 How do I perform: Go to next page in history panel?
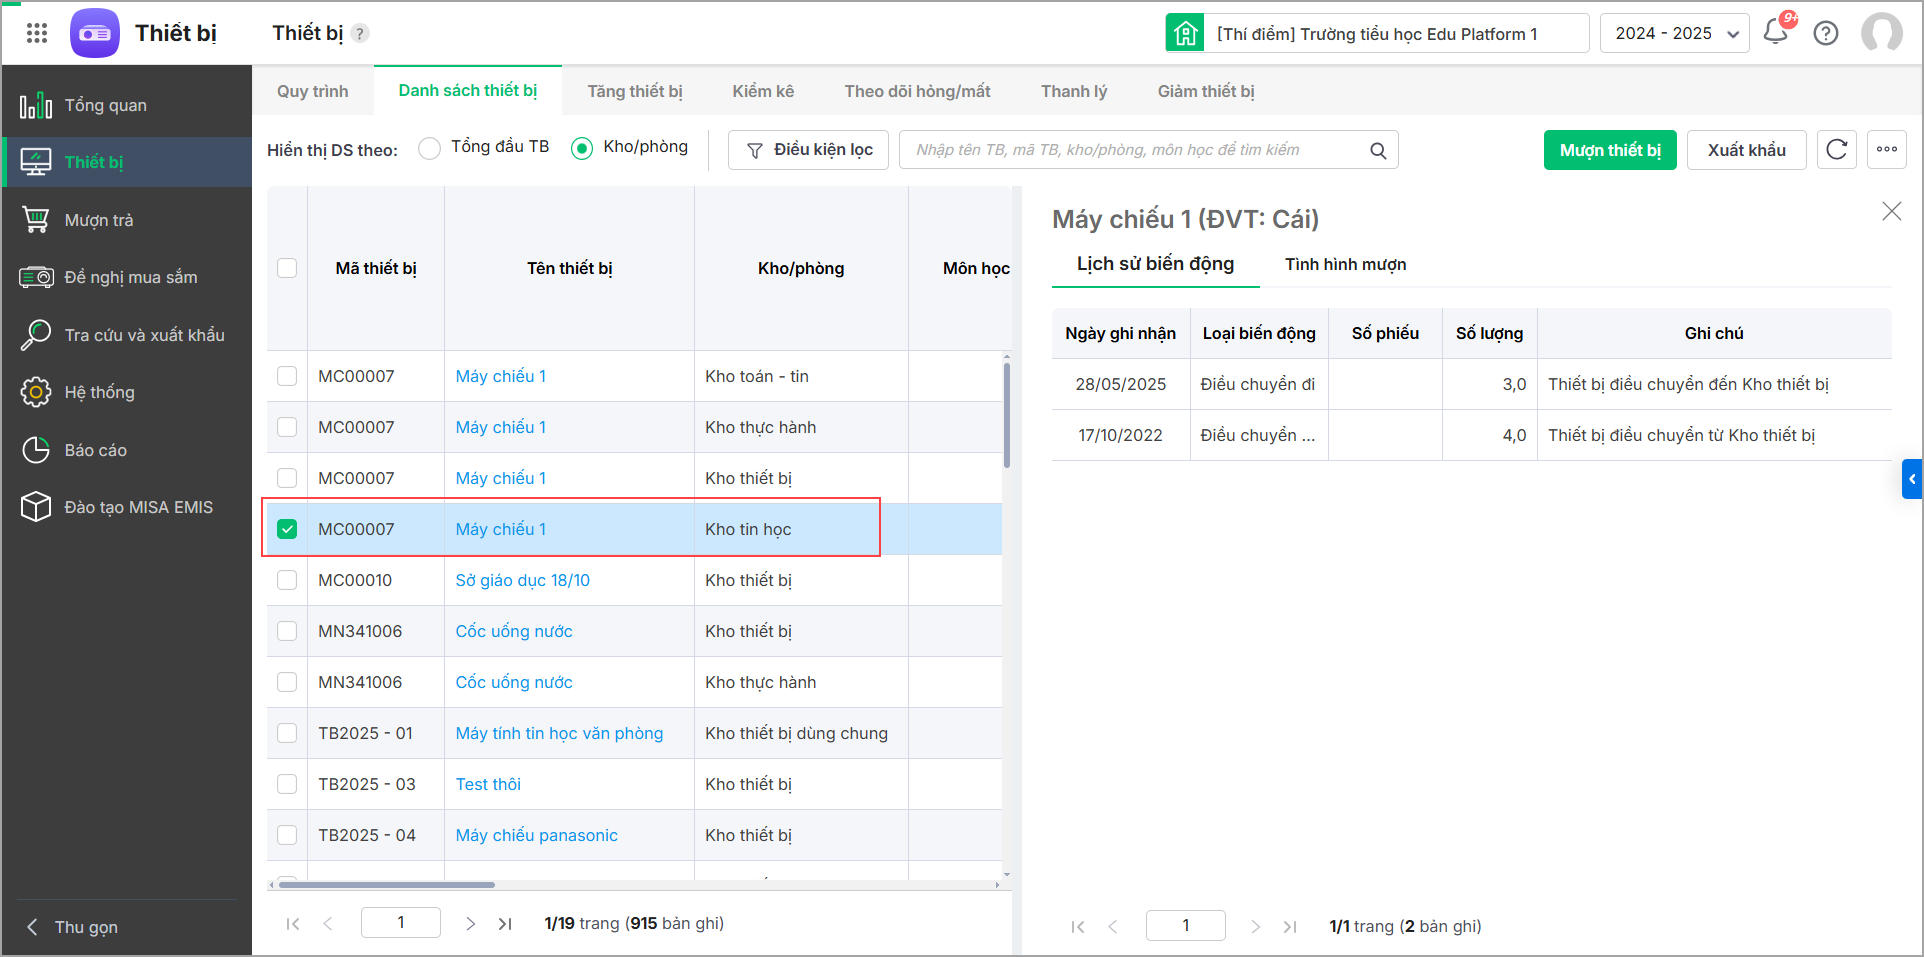point(1255,927)
